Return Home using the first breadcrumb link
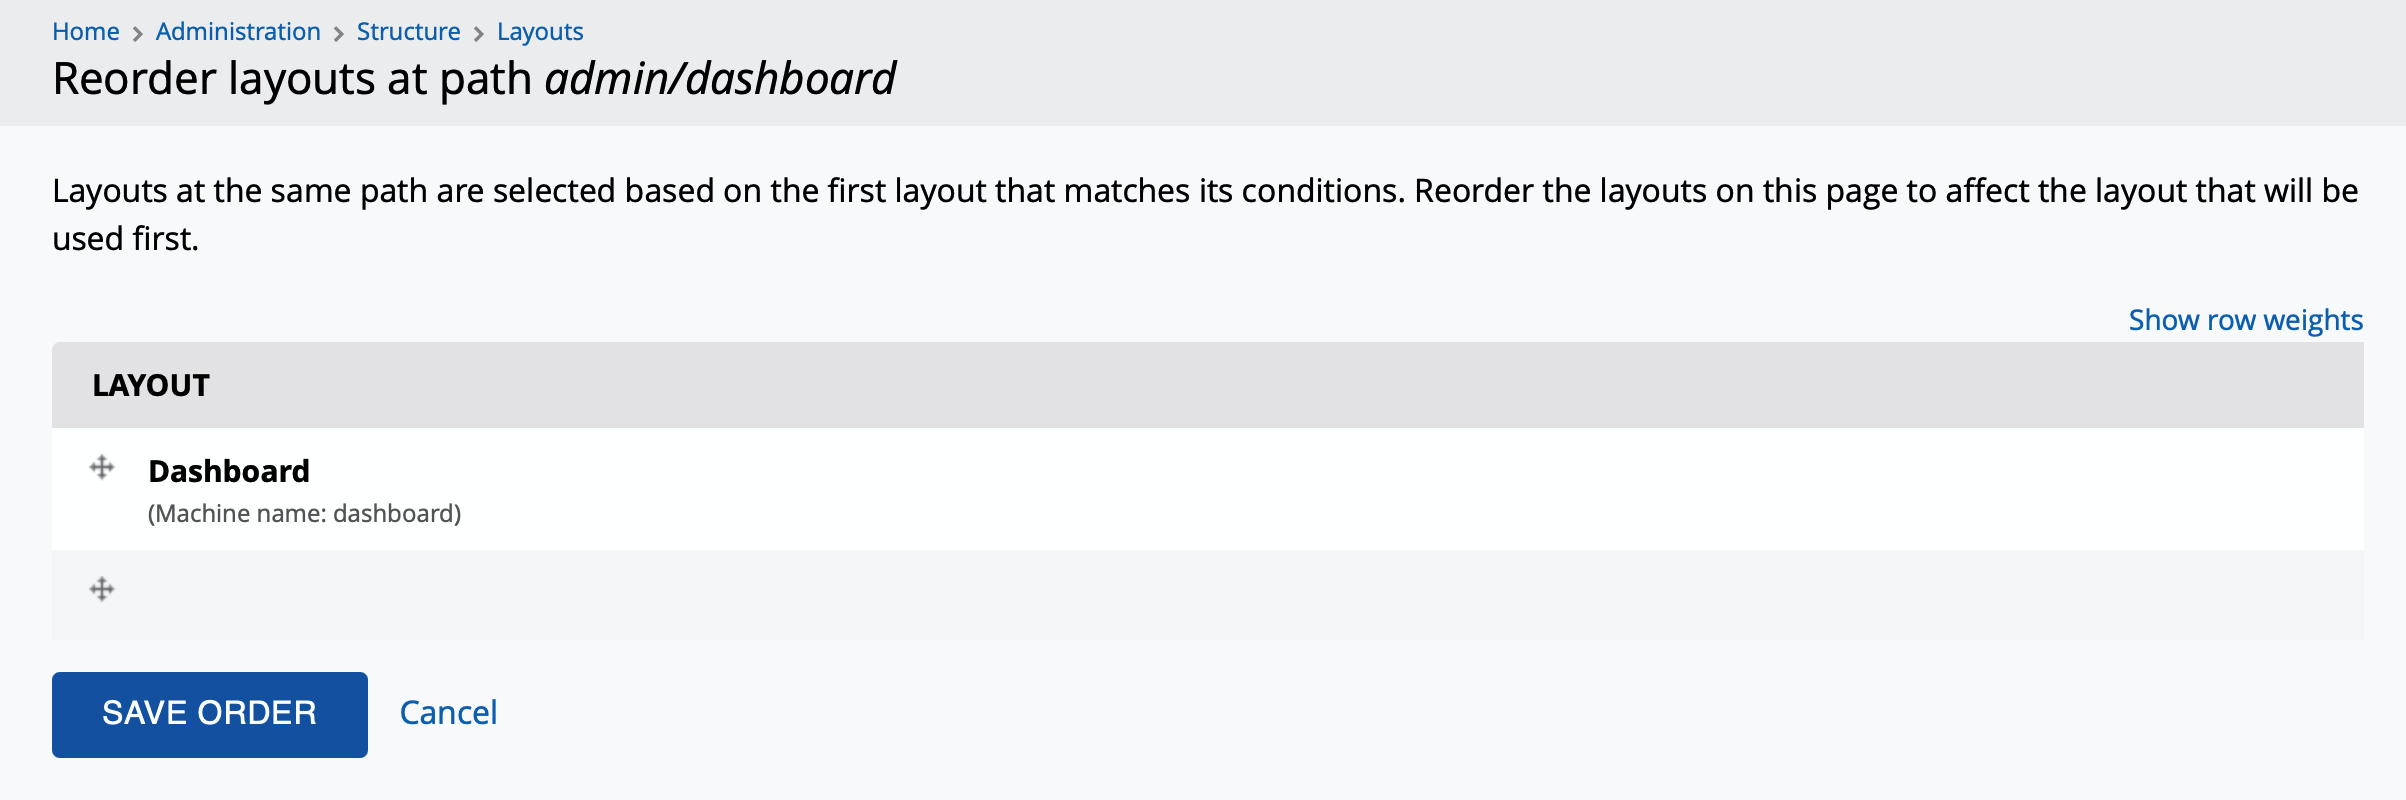This screenshot has width=2406, height=800. (86, 31)
